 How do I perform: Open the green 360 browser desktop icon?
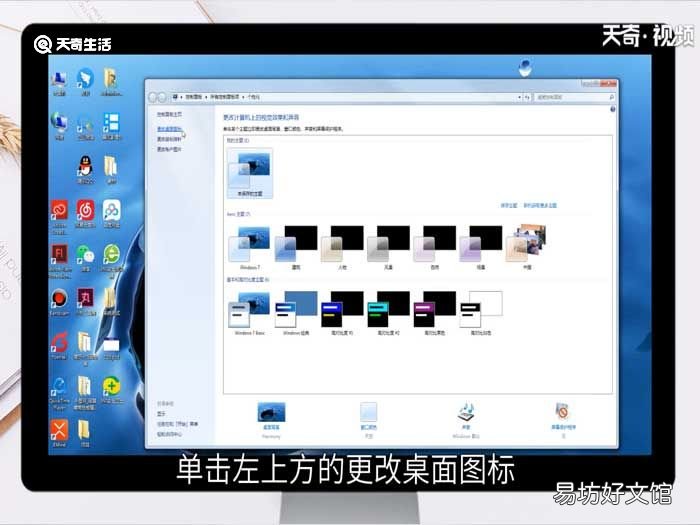click(x=111, y=261)
